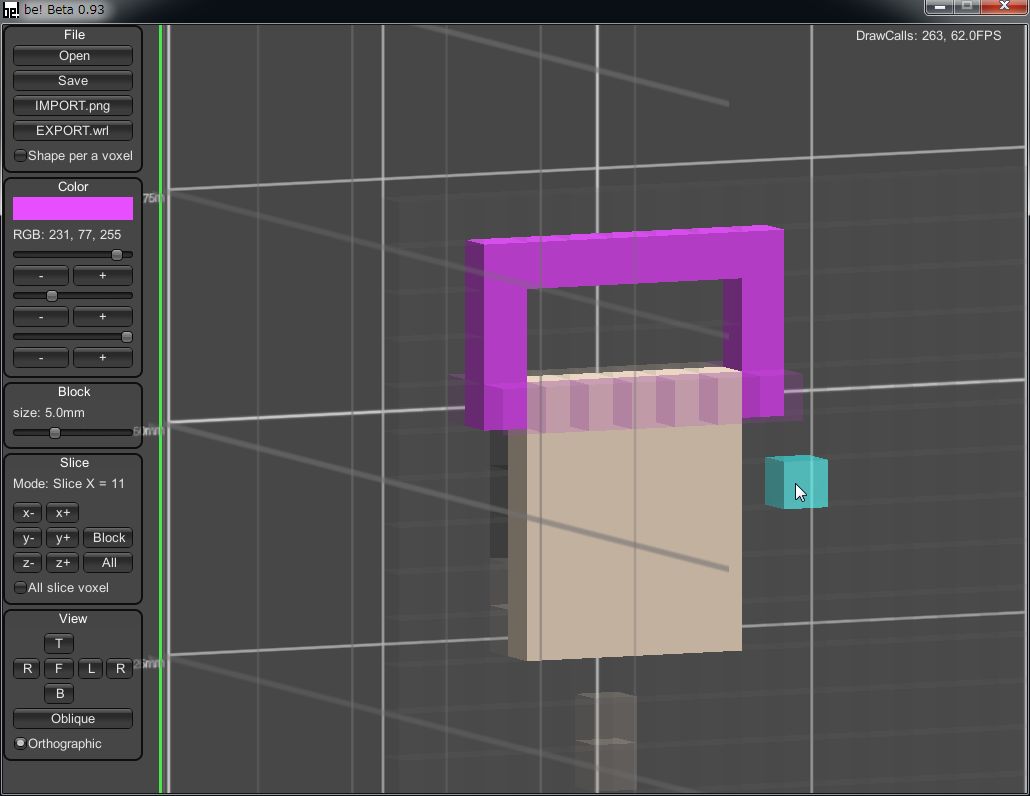Toggle the Orthographic radio button
This screenshot has width=1030, height=796.
21,744
